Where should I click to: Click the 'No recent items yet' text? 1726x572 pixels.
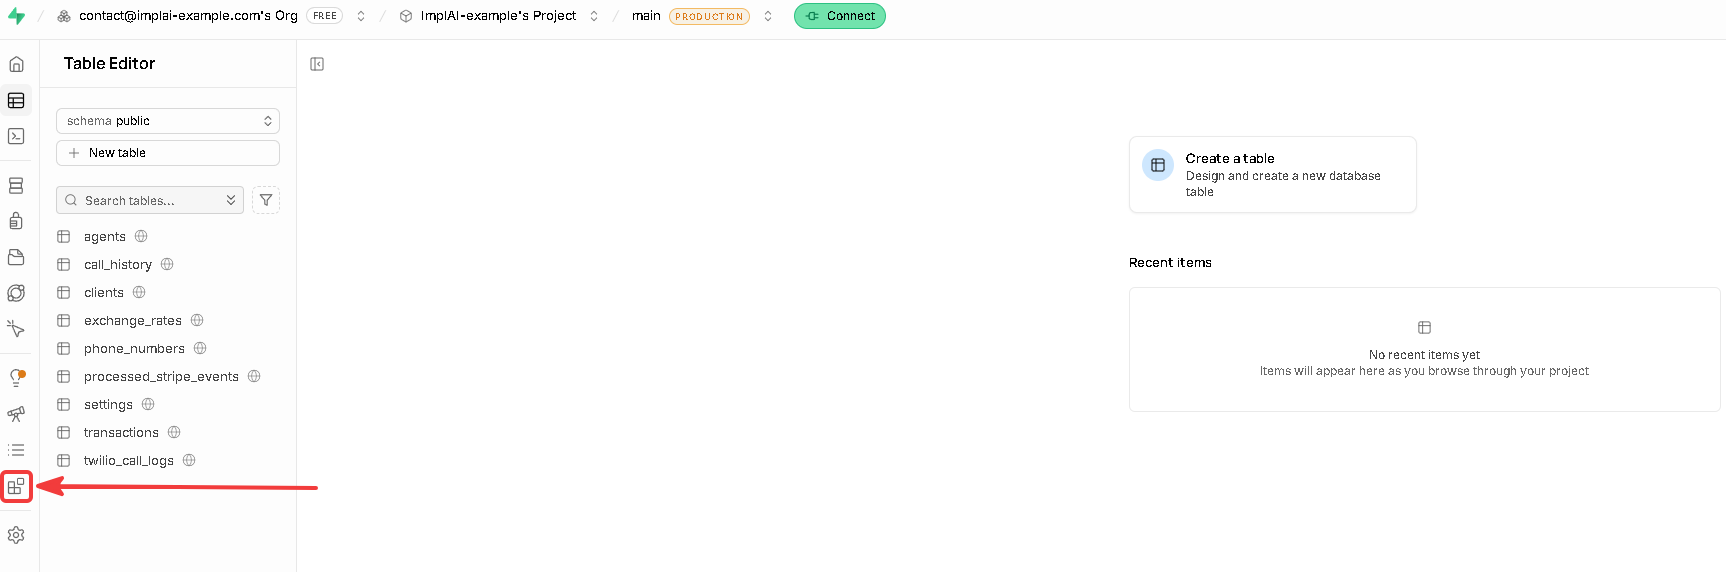pos(1424,355)
